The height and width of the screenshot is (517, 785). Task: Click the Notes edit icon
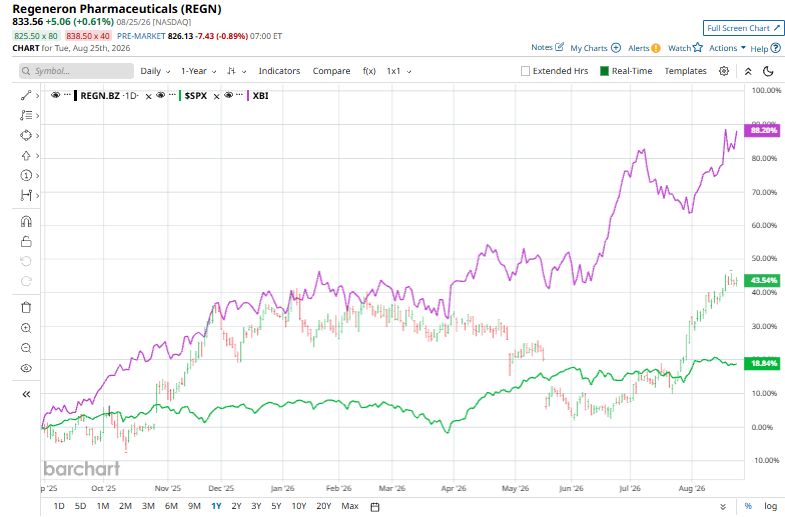pyautogui.click(x=560, y=47)
